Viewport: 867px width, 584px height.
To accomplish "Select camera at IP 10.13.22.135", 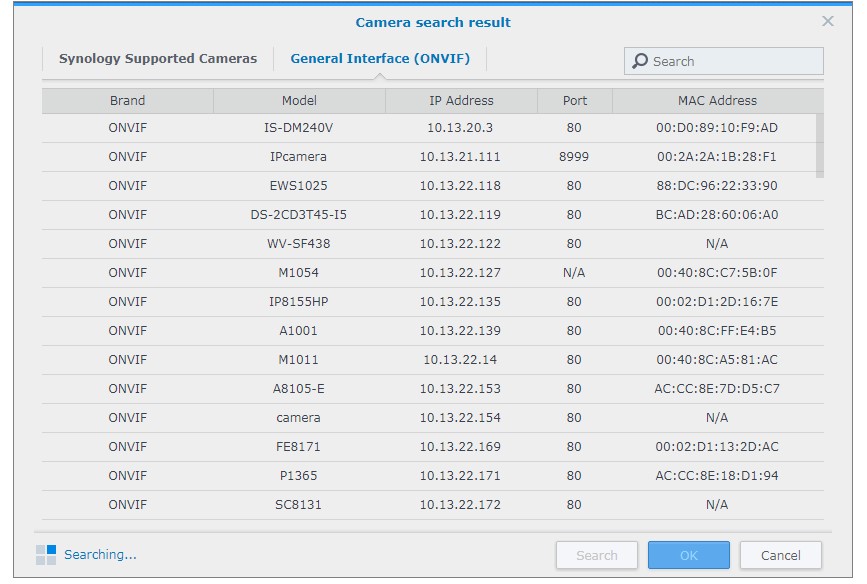I will click(460, 302).
